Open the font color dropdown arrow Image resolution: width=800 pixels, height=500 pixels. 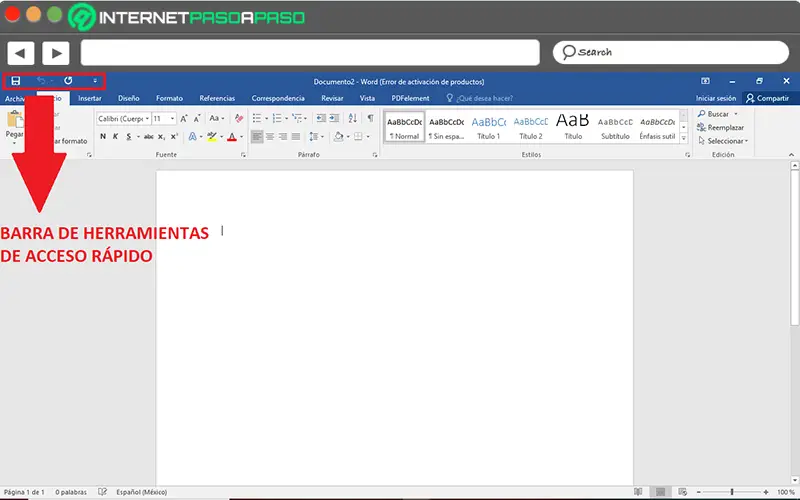(241, 137)
